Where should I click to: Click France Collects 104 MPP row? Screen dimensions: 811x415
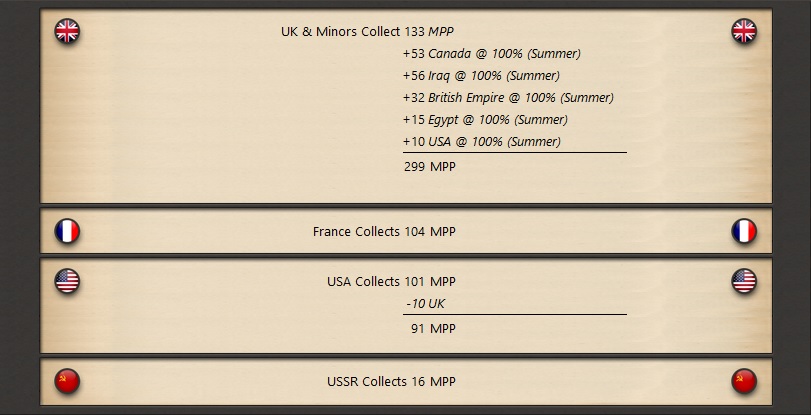[x=406, y=231]
